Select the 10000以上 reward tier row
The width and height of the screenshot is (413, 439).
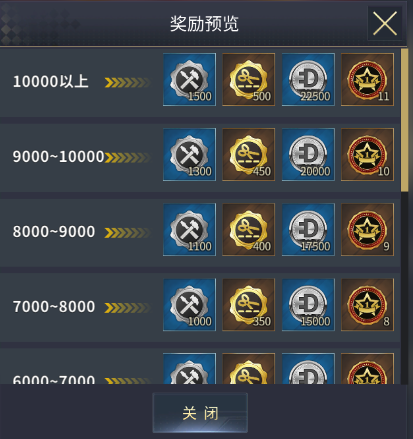coord(200,82)
